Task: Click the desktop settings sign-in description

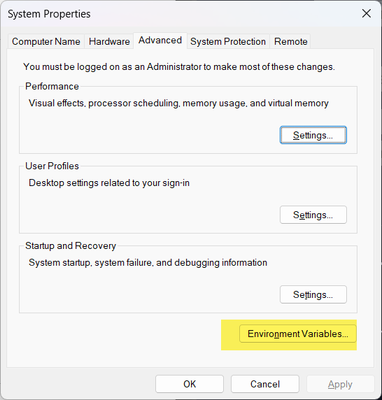Action: 109,183
